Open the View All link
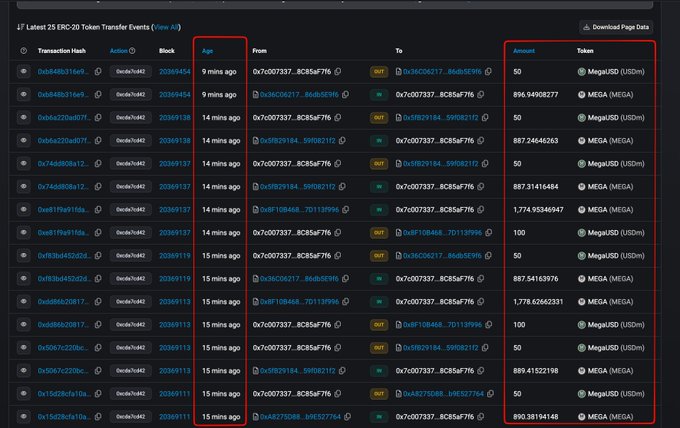680x428 pixels. 166,27
